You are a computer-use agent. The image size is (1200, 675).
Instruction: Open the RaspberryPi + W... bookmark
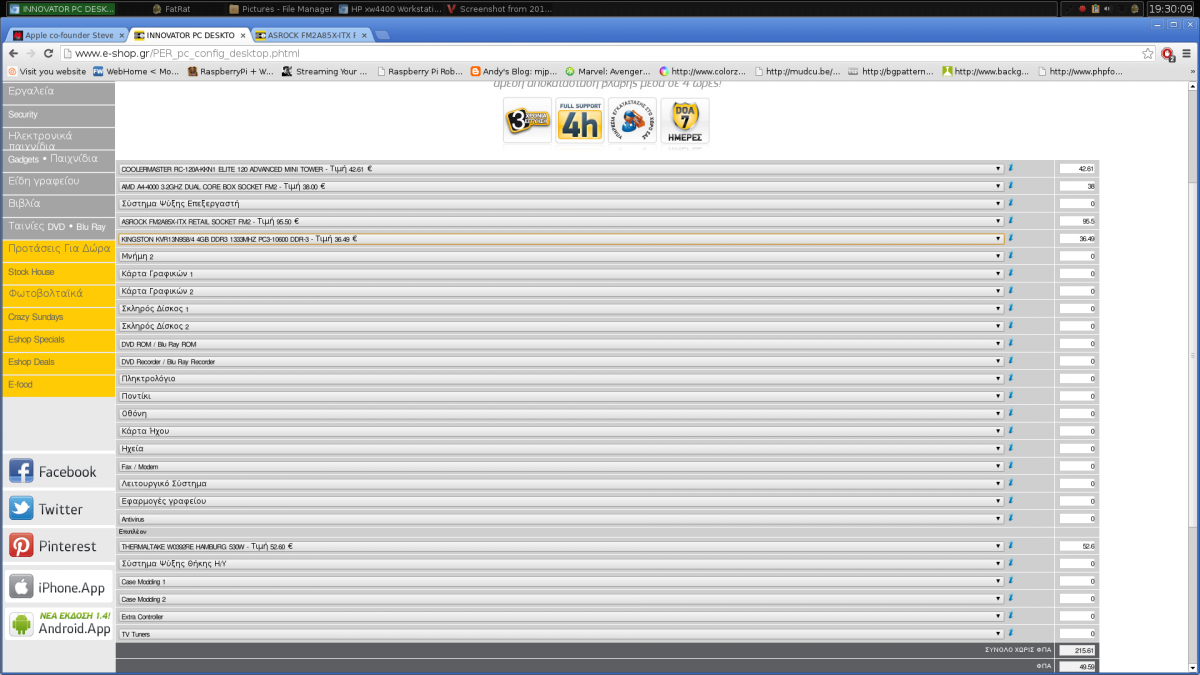click(x=230, y=72)
